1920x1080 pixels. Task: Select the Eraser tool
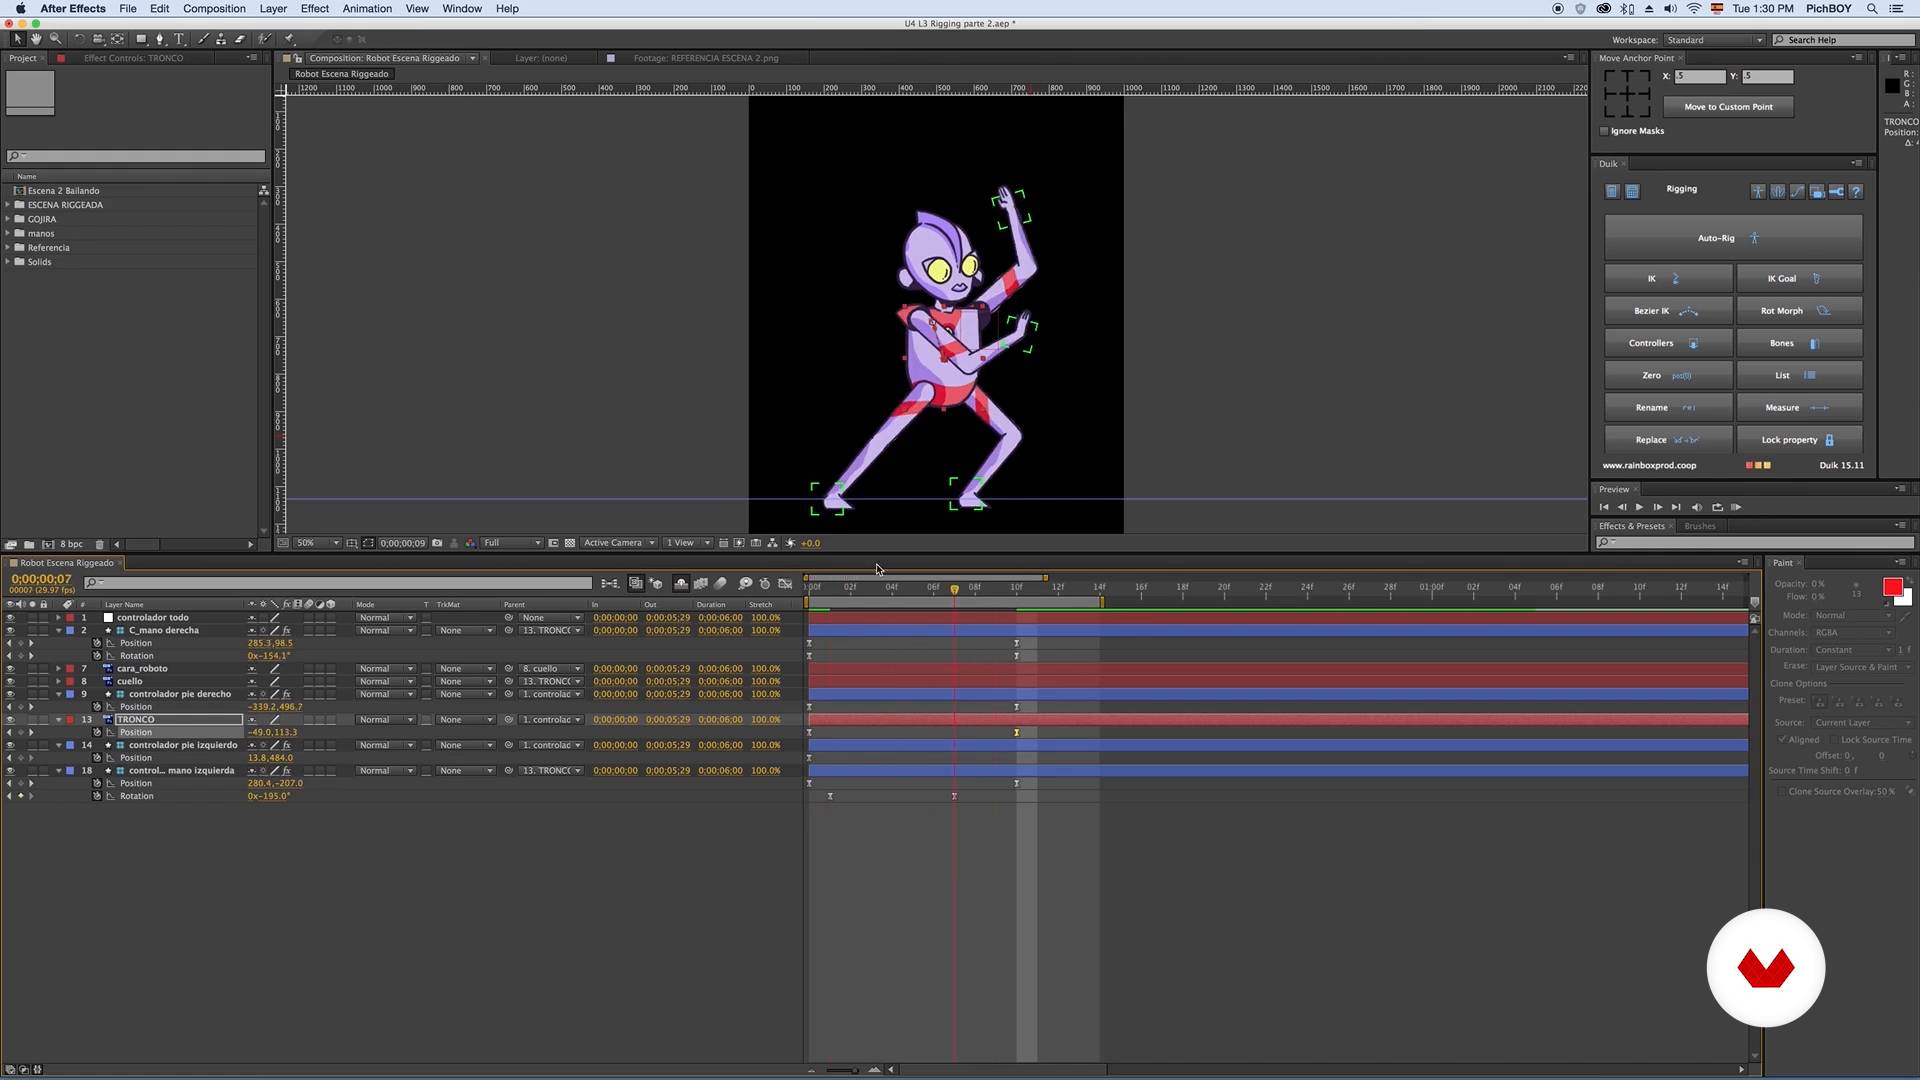pyautogui.click(x=240, y=39)
